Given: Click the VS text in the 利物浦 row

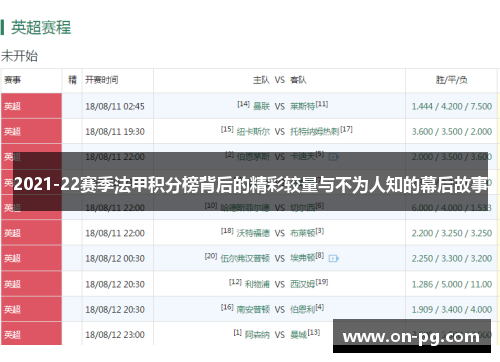Looking at the screenshot, I should [280, 284].
